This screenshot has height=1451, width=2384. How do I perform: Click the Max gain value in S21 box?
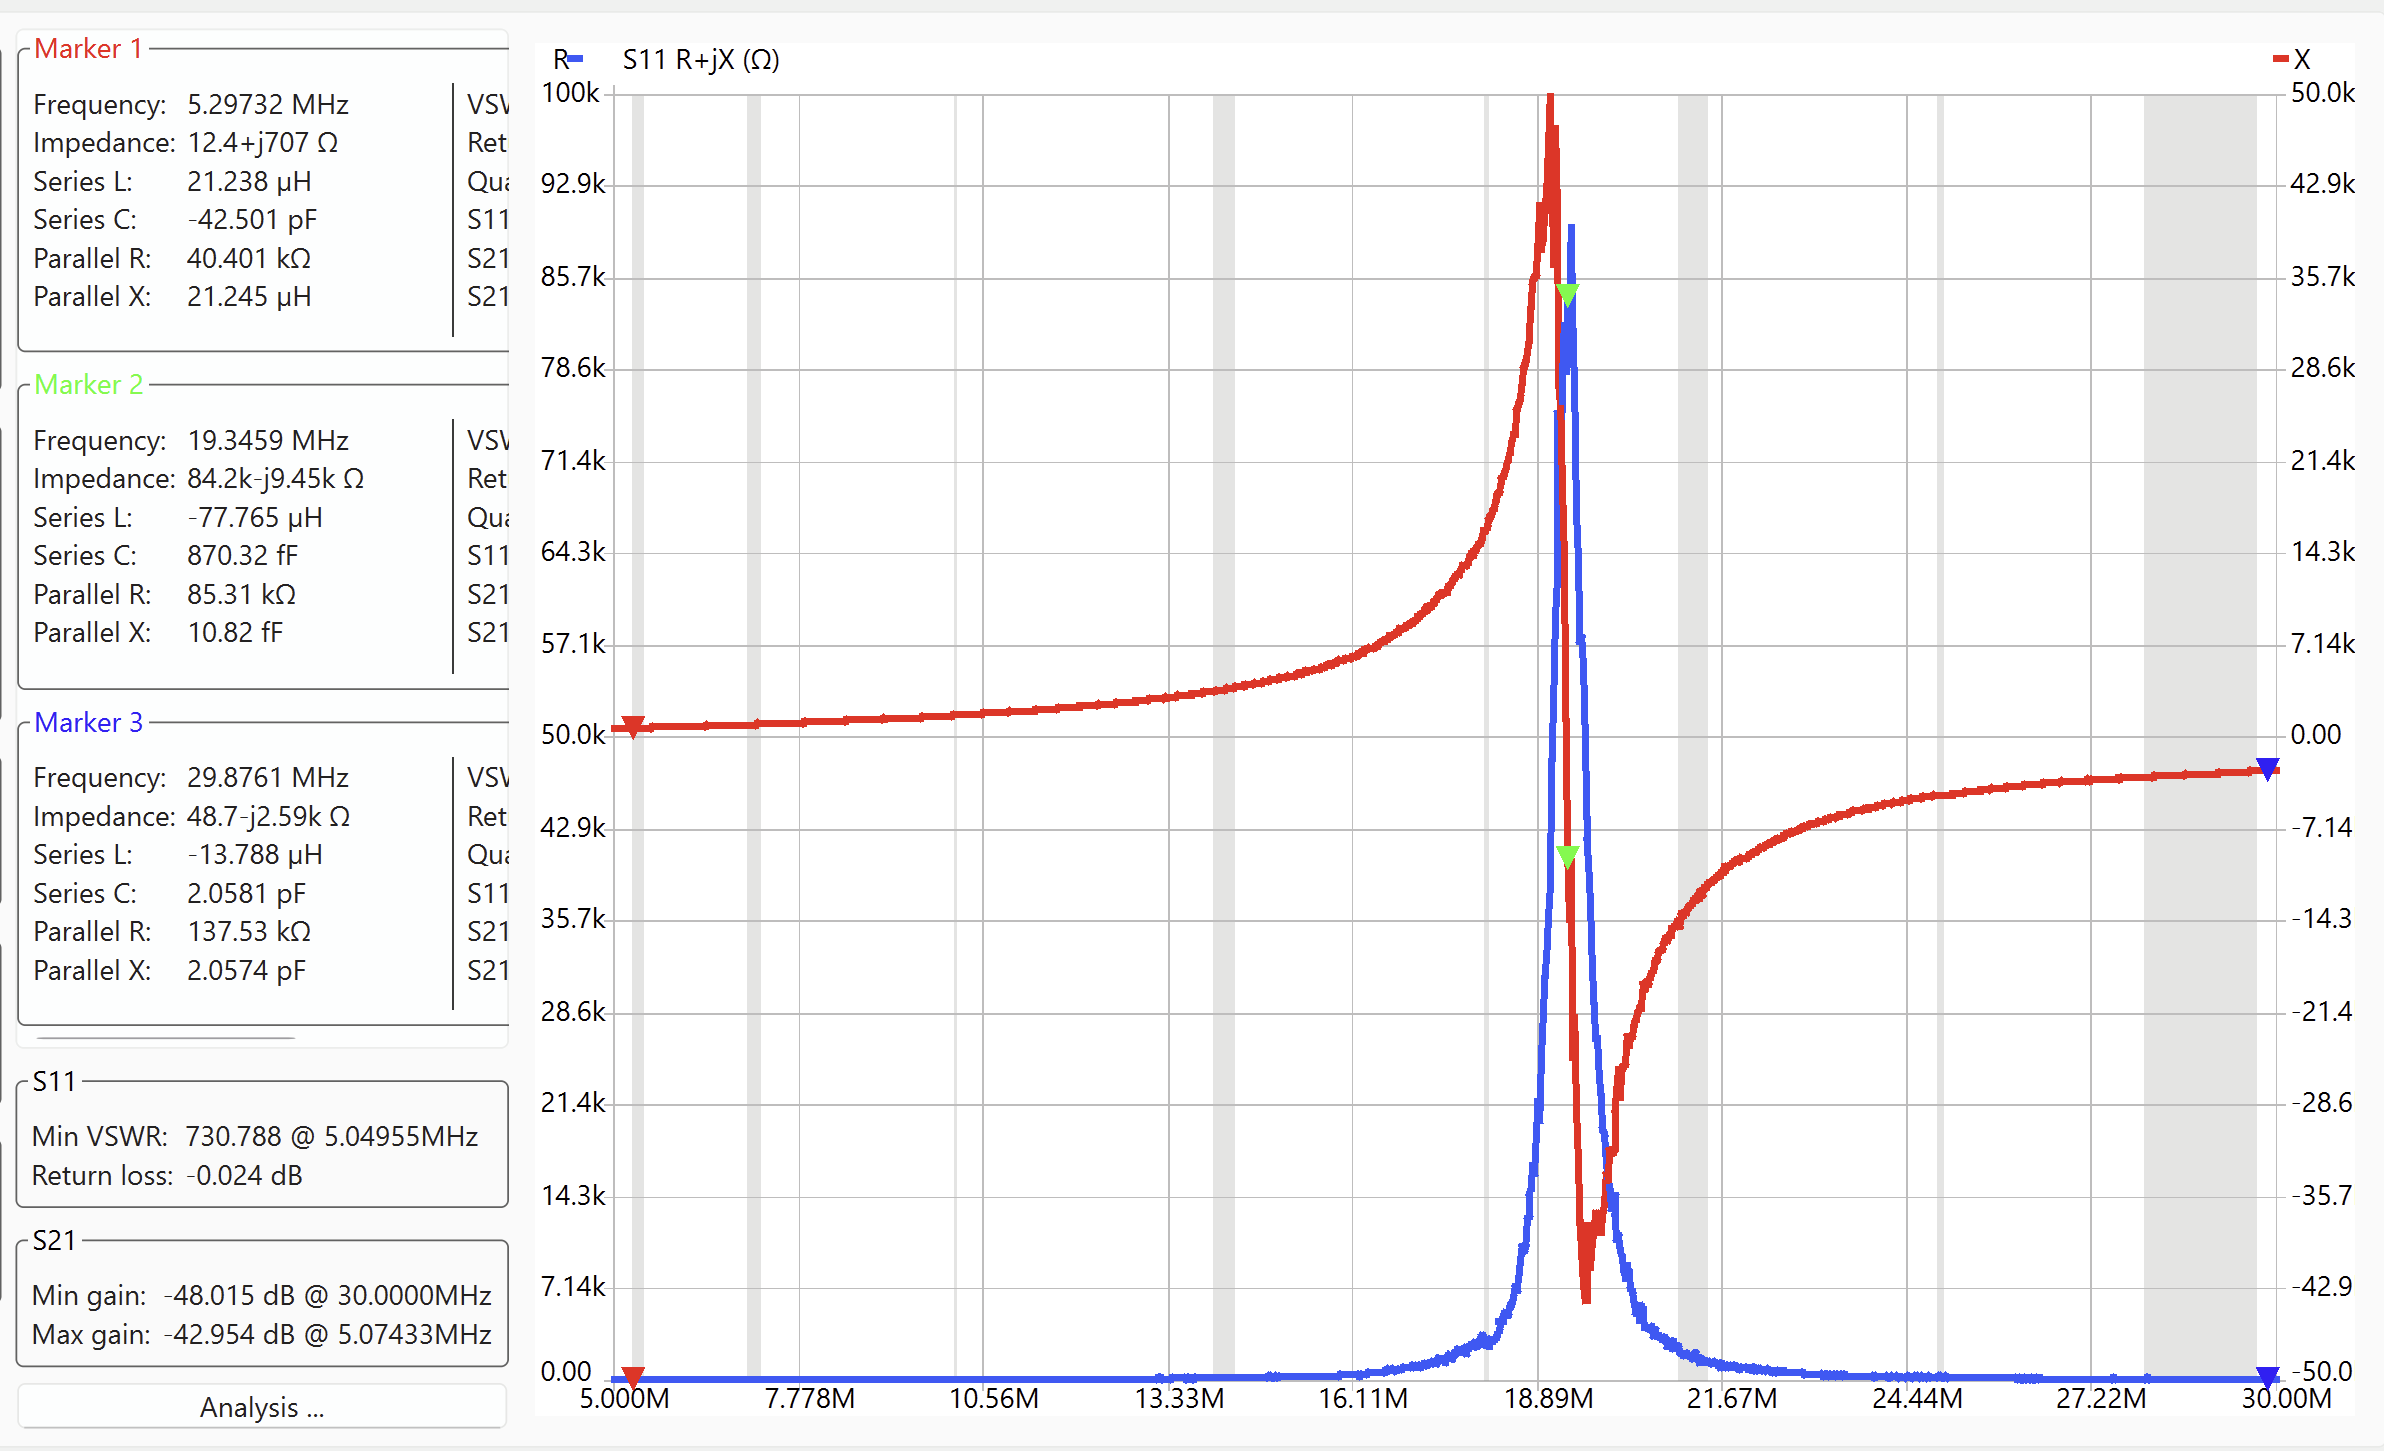[x=327, y=1334]
